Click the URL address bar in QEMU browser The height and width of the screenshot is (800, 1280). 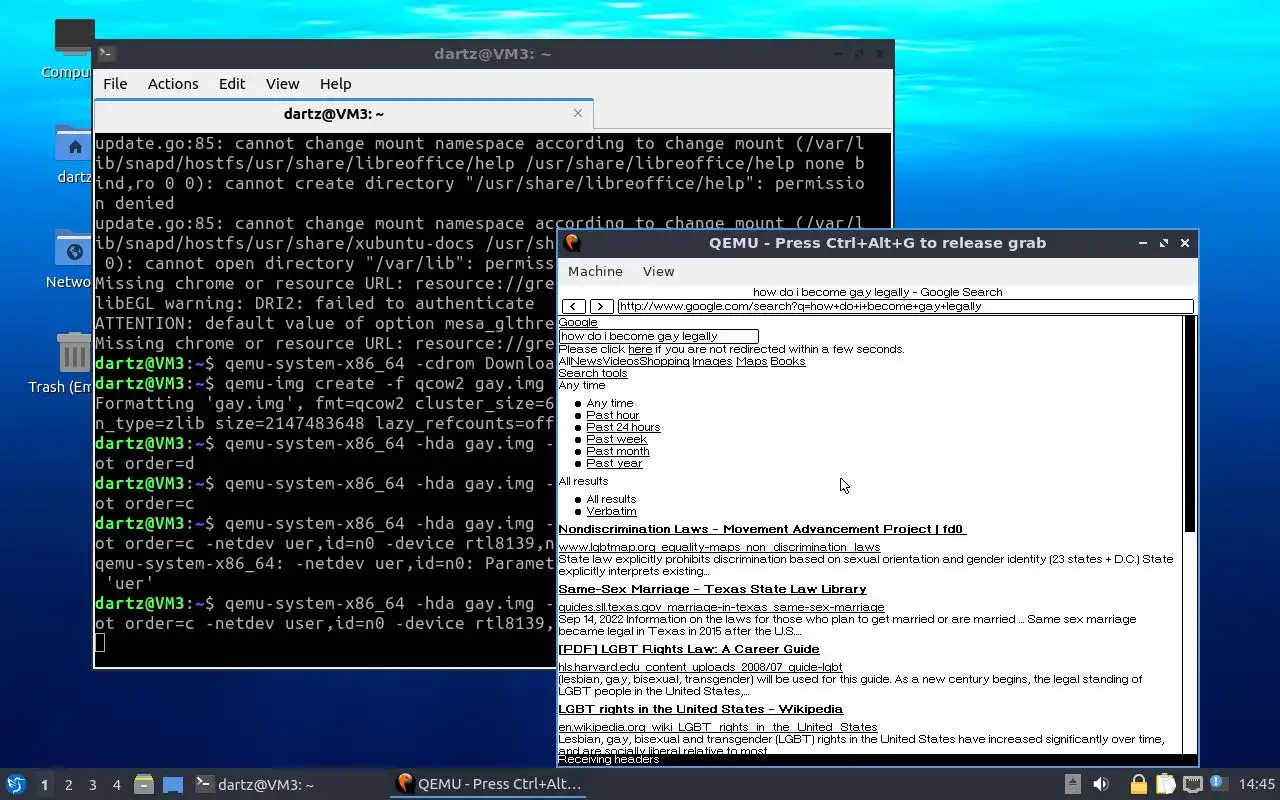coord(905,306)
